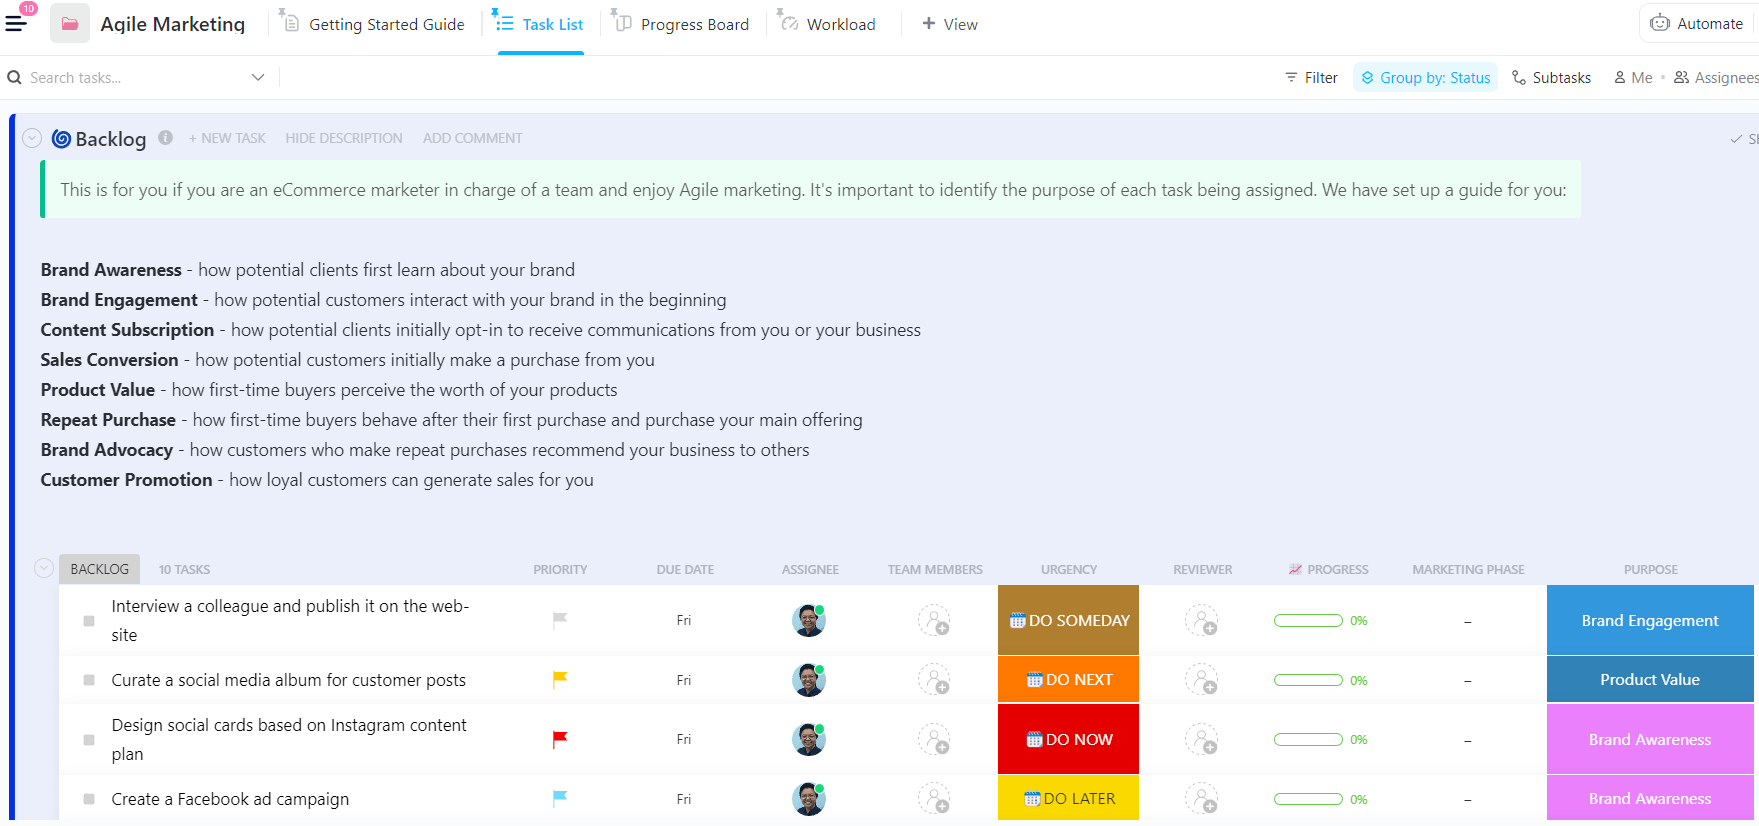Toggle status box for Interview a colleague task
The width and height of the screenshot is (1759, 826).
click(x=89, y=621)
